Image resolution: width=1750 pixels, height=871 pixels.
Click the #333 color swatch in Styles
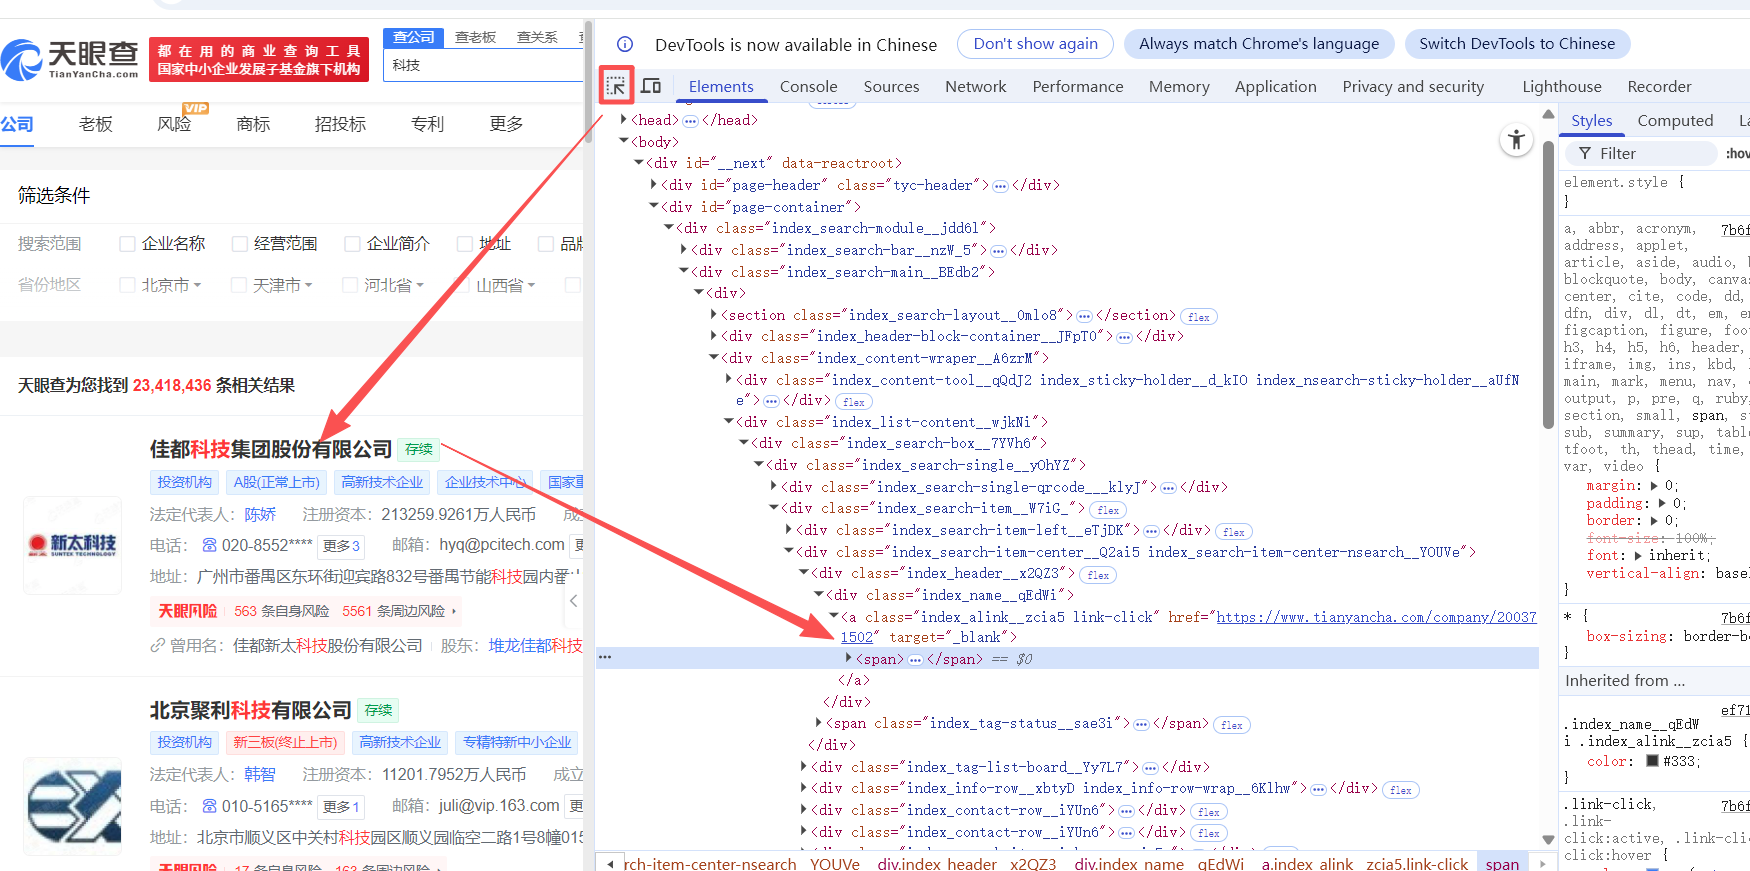point(1652,761)
